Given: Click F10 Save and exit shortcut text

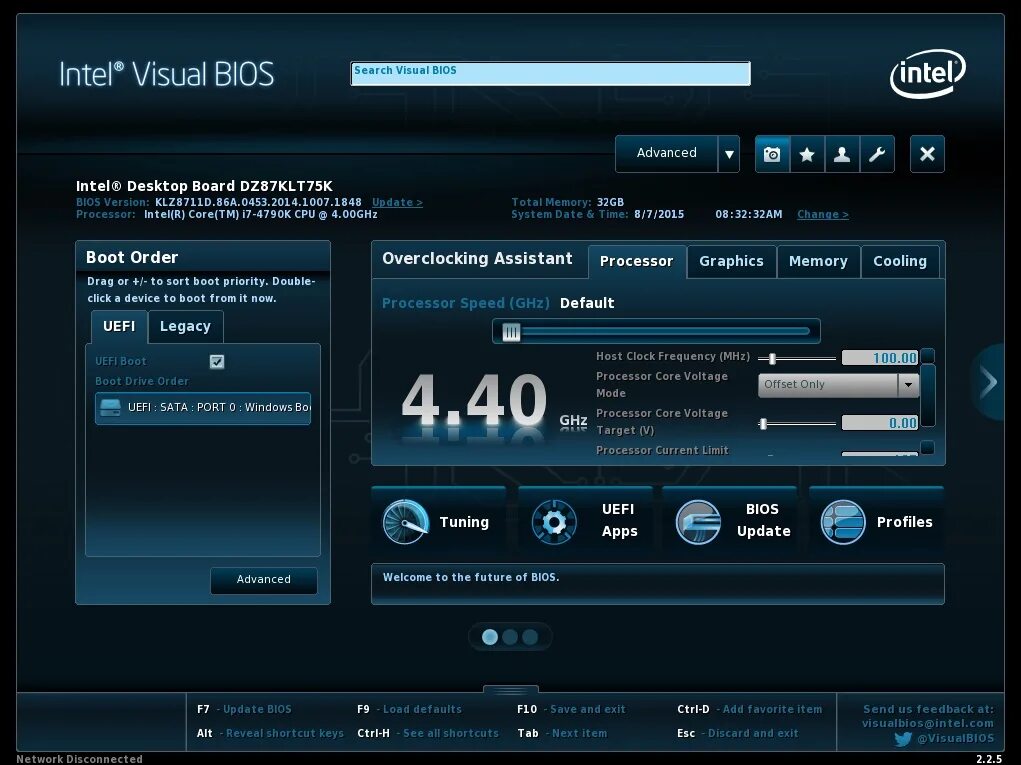Looking at the screenshot, I should [571, 710].
